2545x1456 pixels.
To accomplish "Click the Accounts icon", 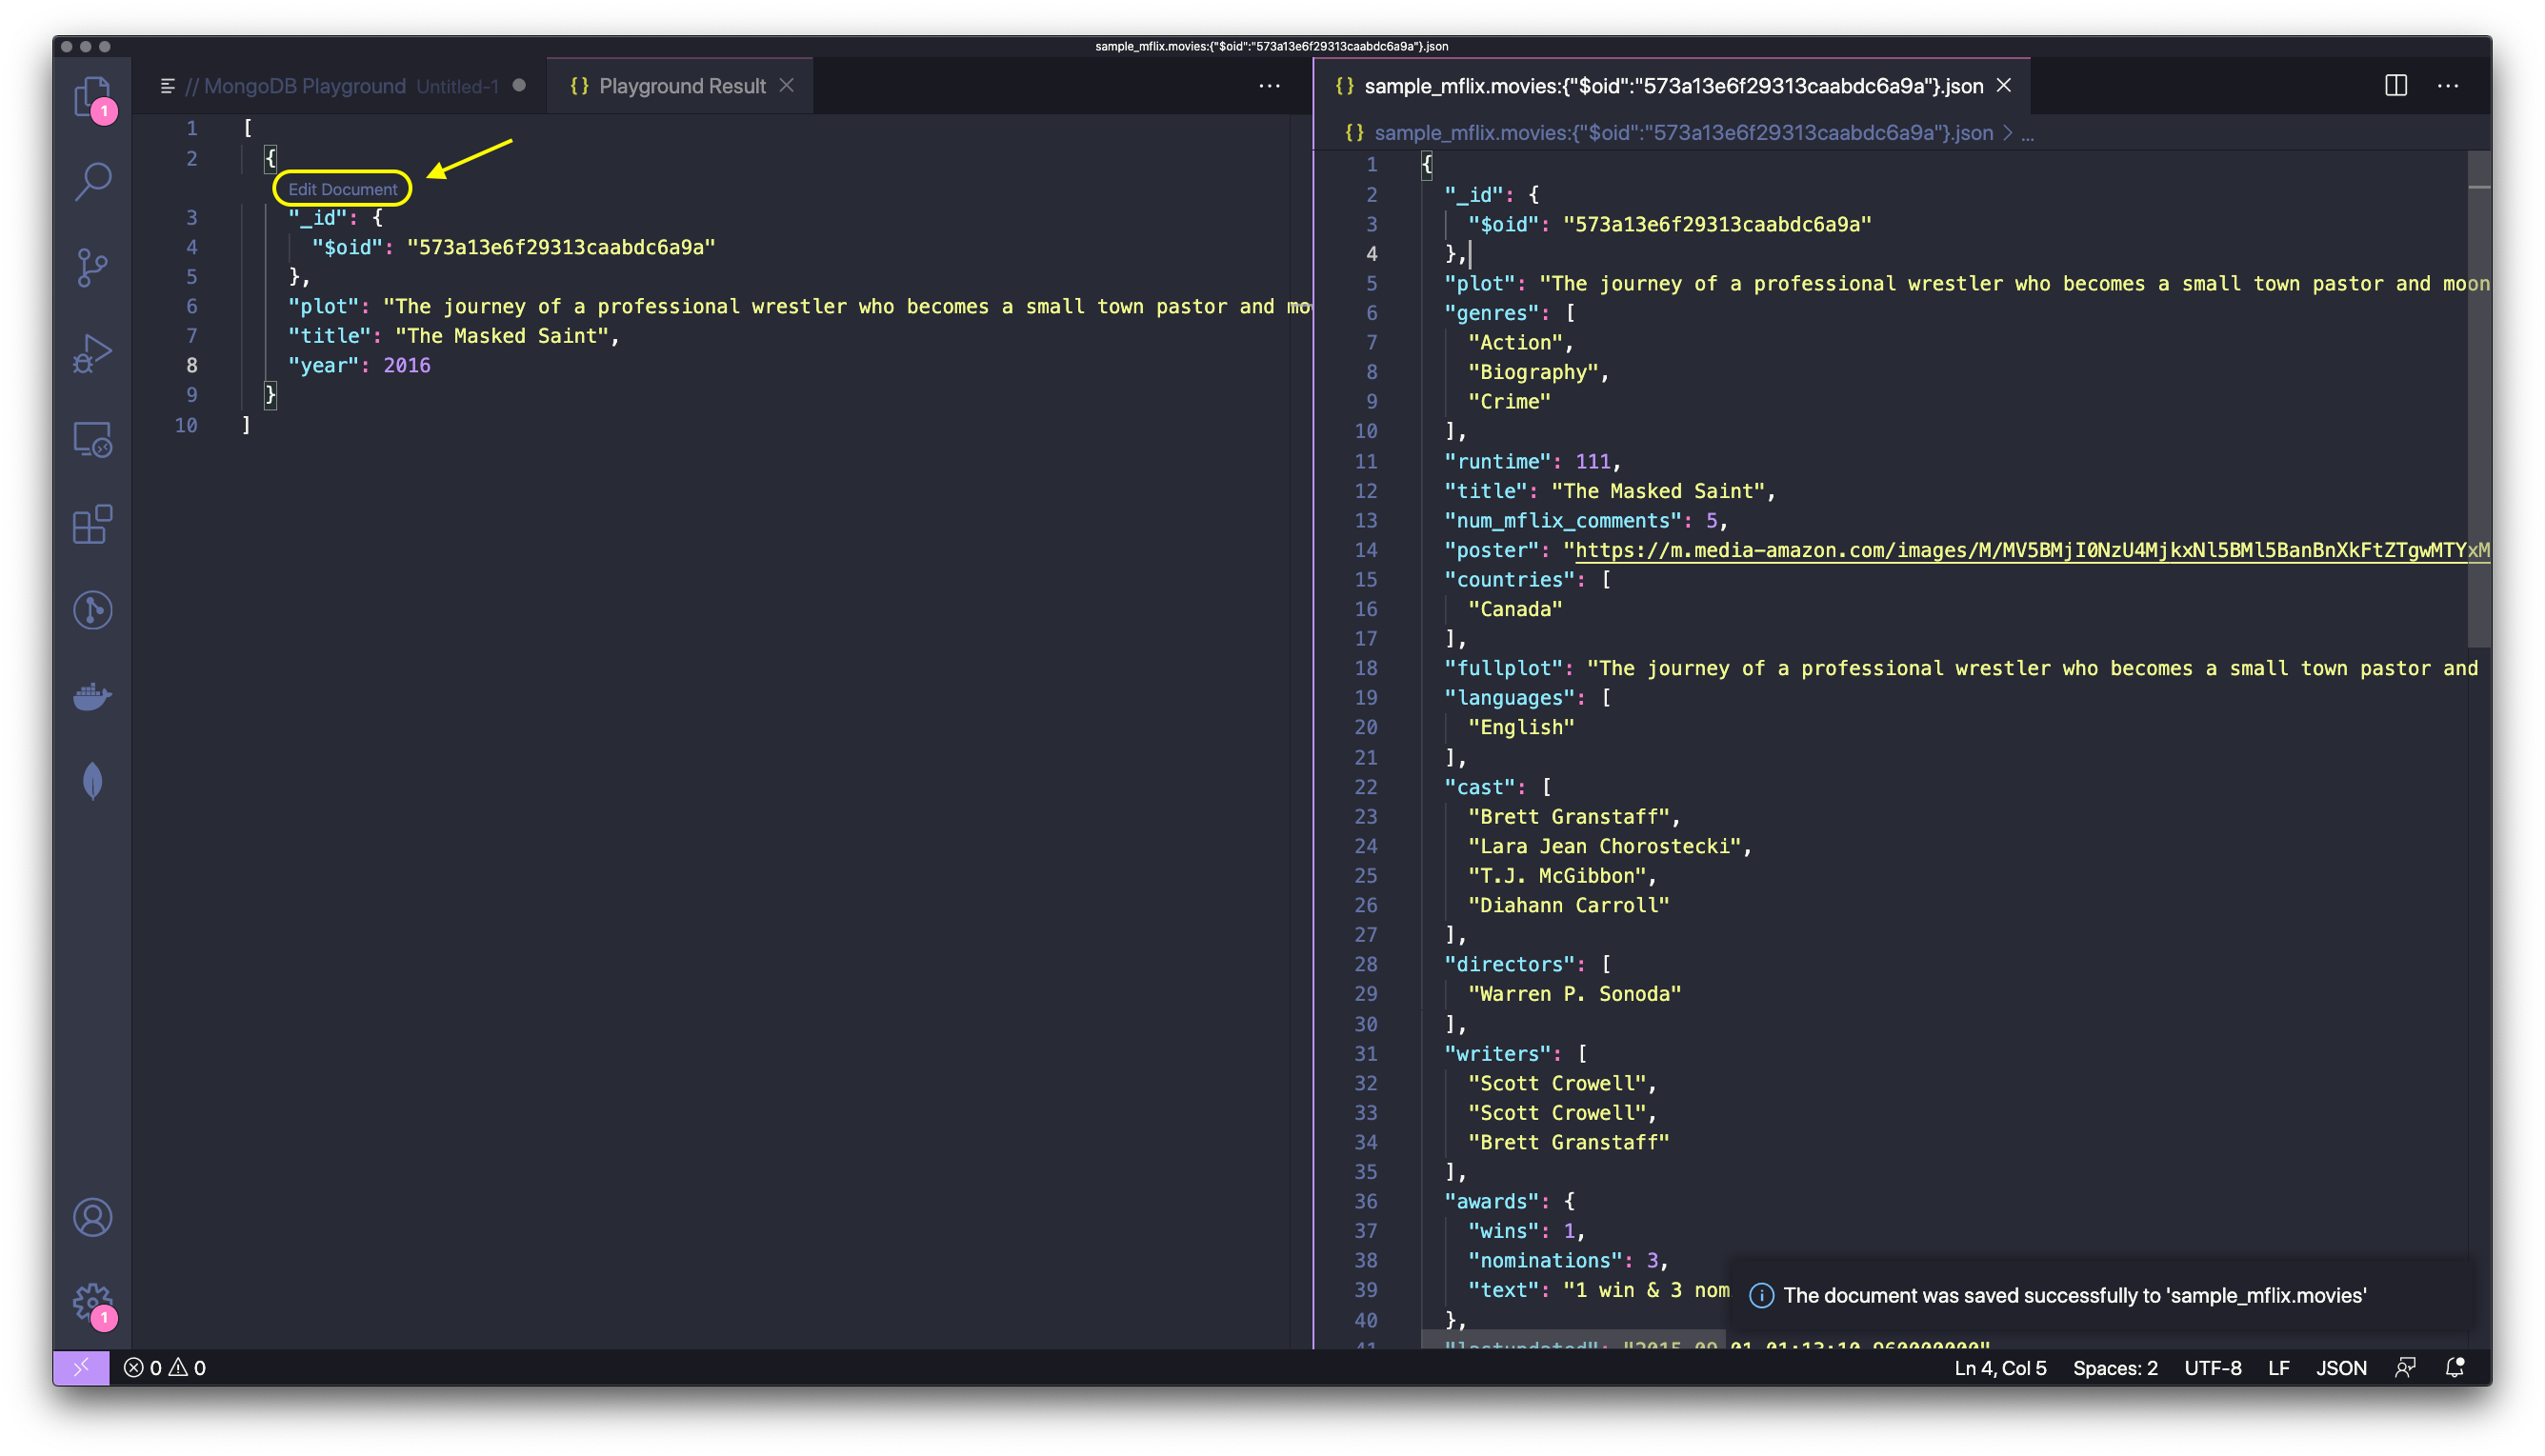I will (92, 1217).
